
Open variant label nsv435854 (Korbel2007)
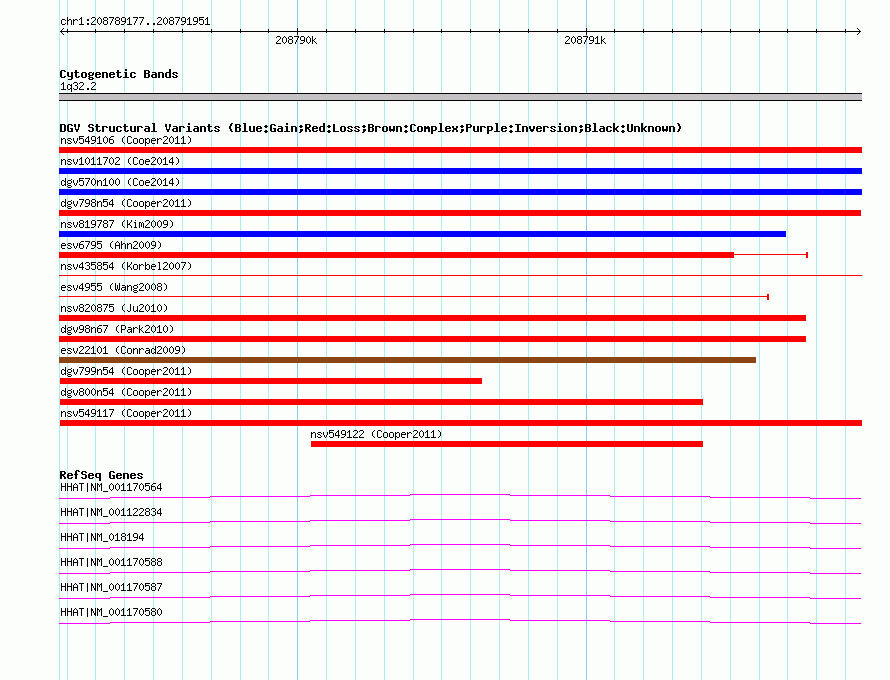coord(126,266)
